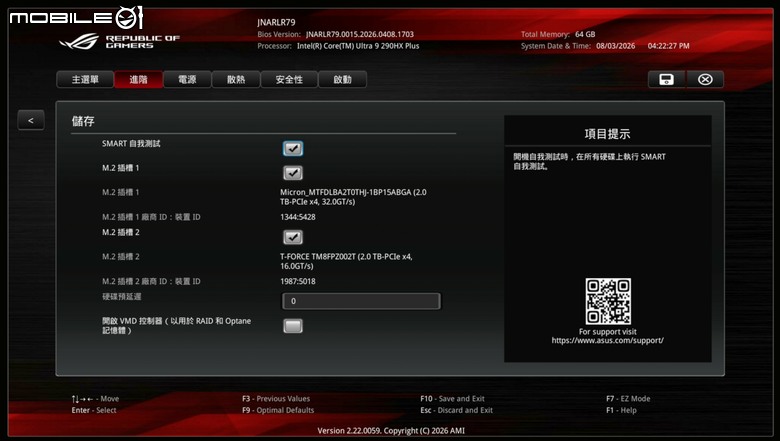The height and width of the screenshot is (441, 780).
Task: Click the discard and exit X icon
Action: (x=705, y=80)
